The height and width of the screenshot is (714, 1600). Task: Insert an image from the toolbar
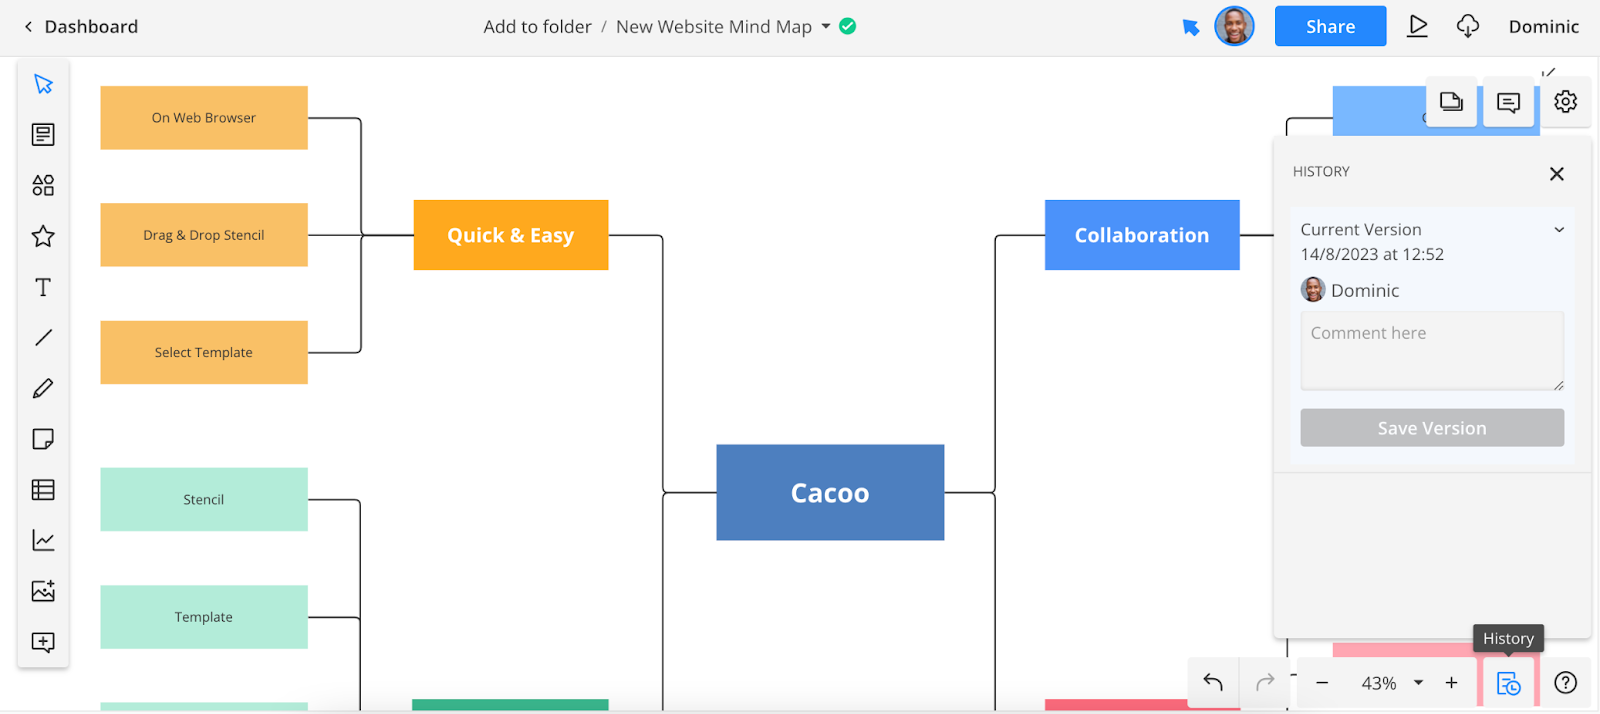tap(43, 591)
